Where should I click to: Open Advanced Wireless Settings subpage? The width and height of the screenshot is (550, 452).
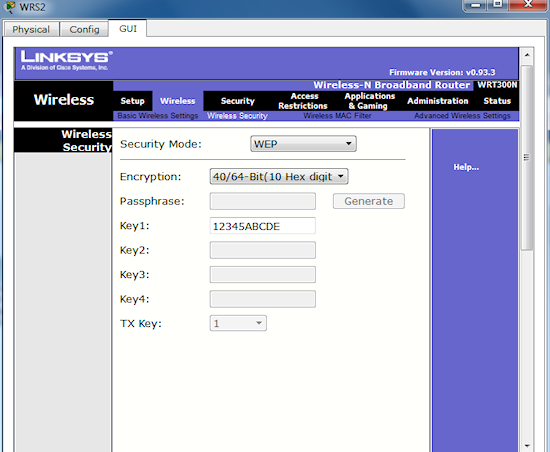pyautogui.click(x=462, y=116)
